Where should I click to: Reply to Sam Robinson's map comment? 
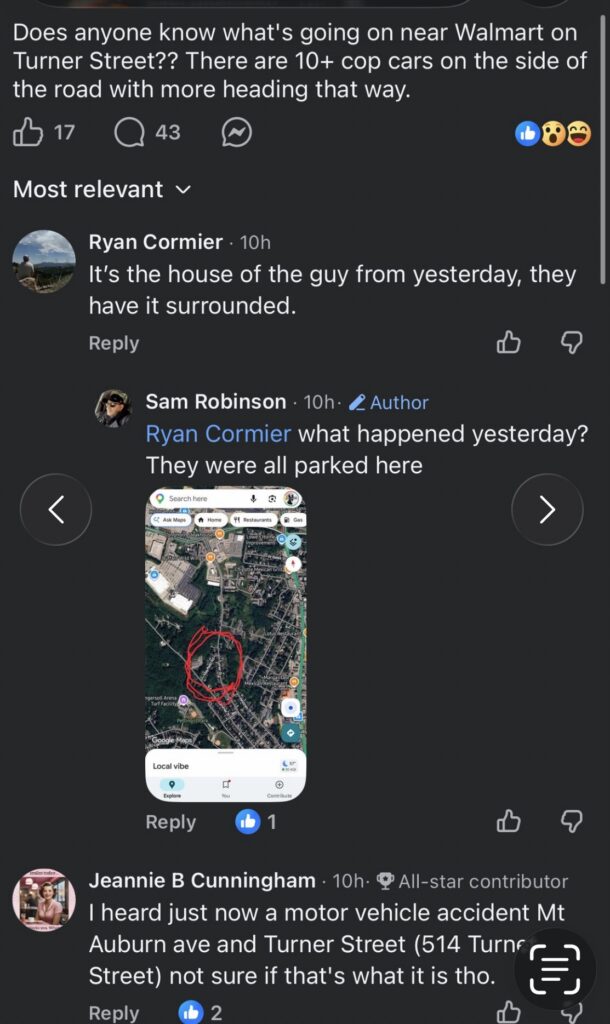click(170, 822)
